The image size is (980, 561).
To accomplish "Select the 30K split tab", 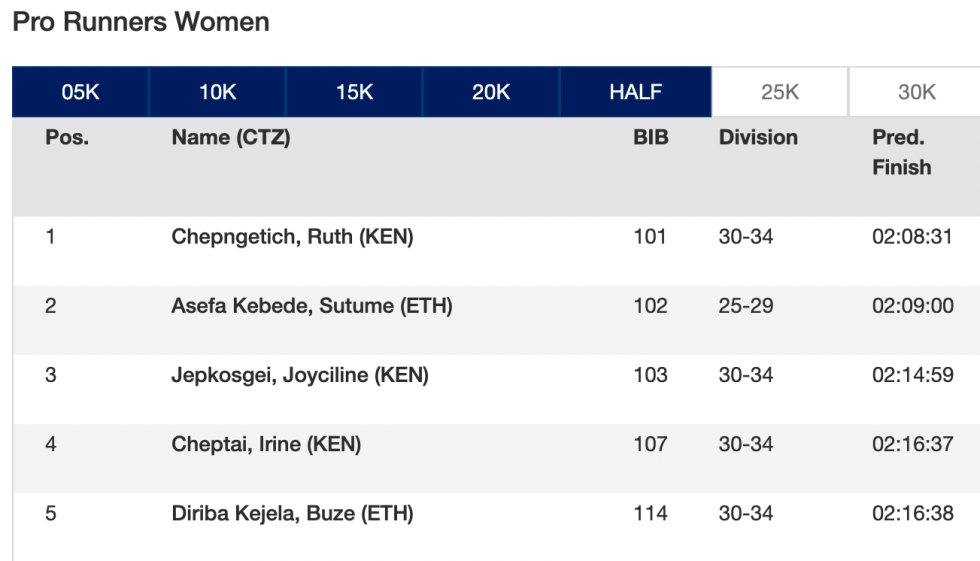I will pos(916,92).
